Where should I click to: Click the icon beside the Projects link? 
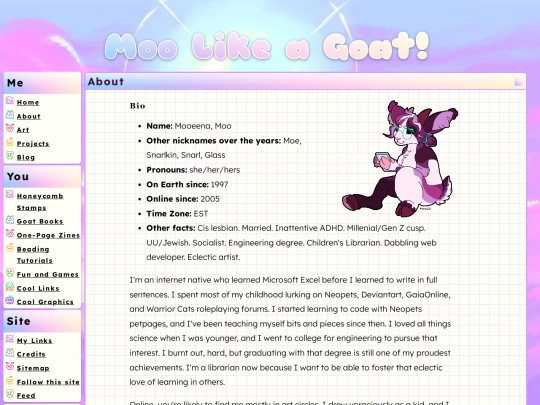coord(10,142)
